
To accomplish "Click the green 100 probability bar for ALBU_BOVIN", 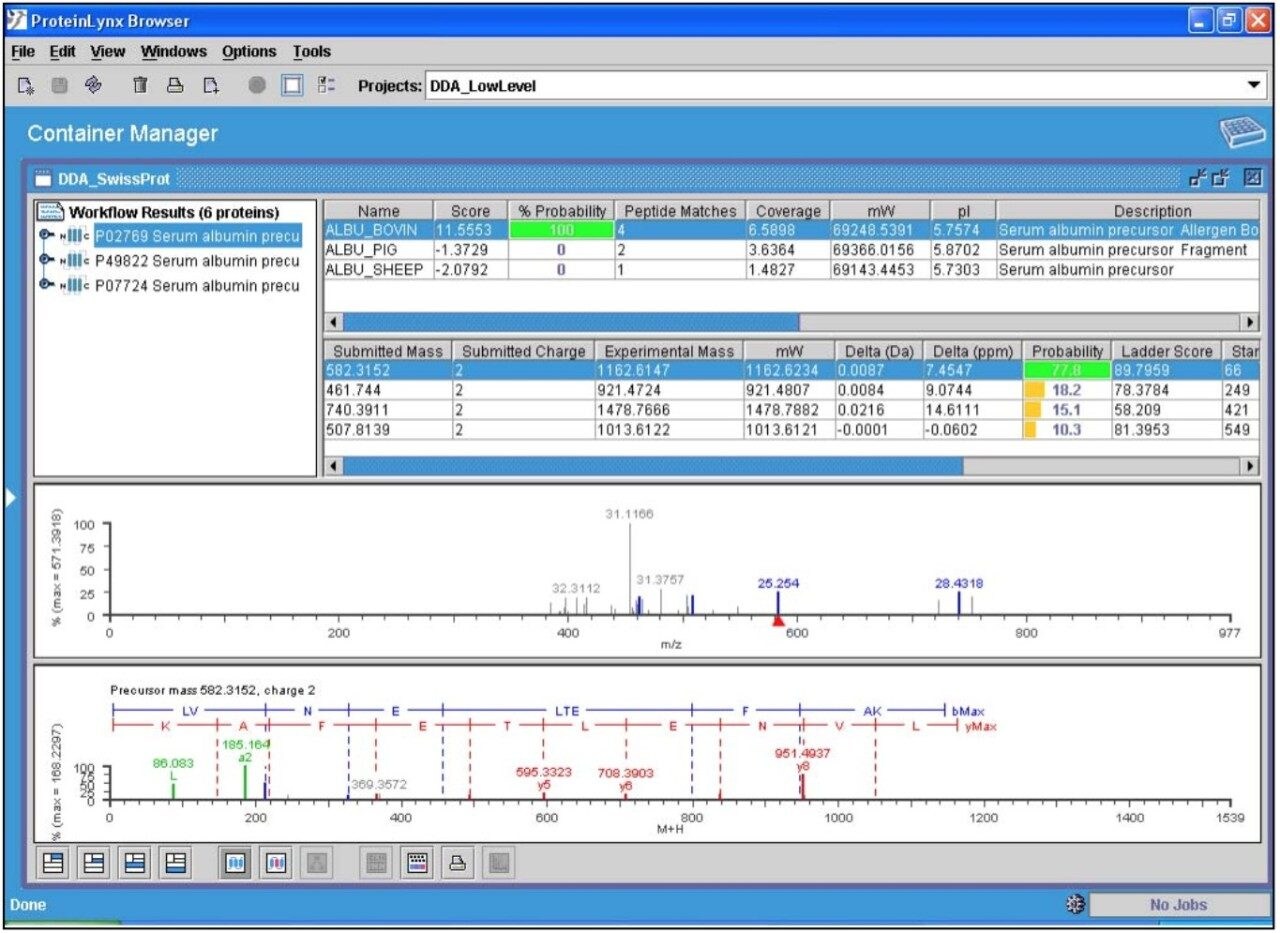I will click(x=562, y=230).
